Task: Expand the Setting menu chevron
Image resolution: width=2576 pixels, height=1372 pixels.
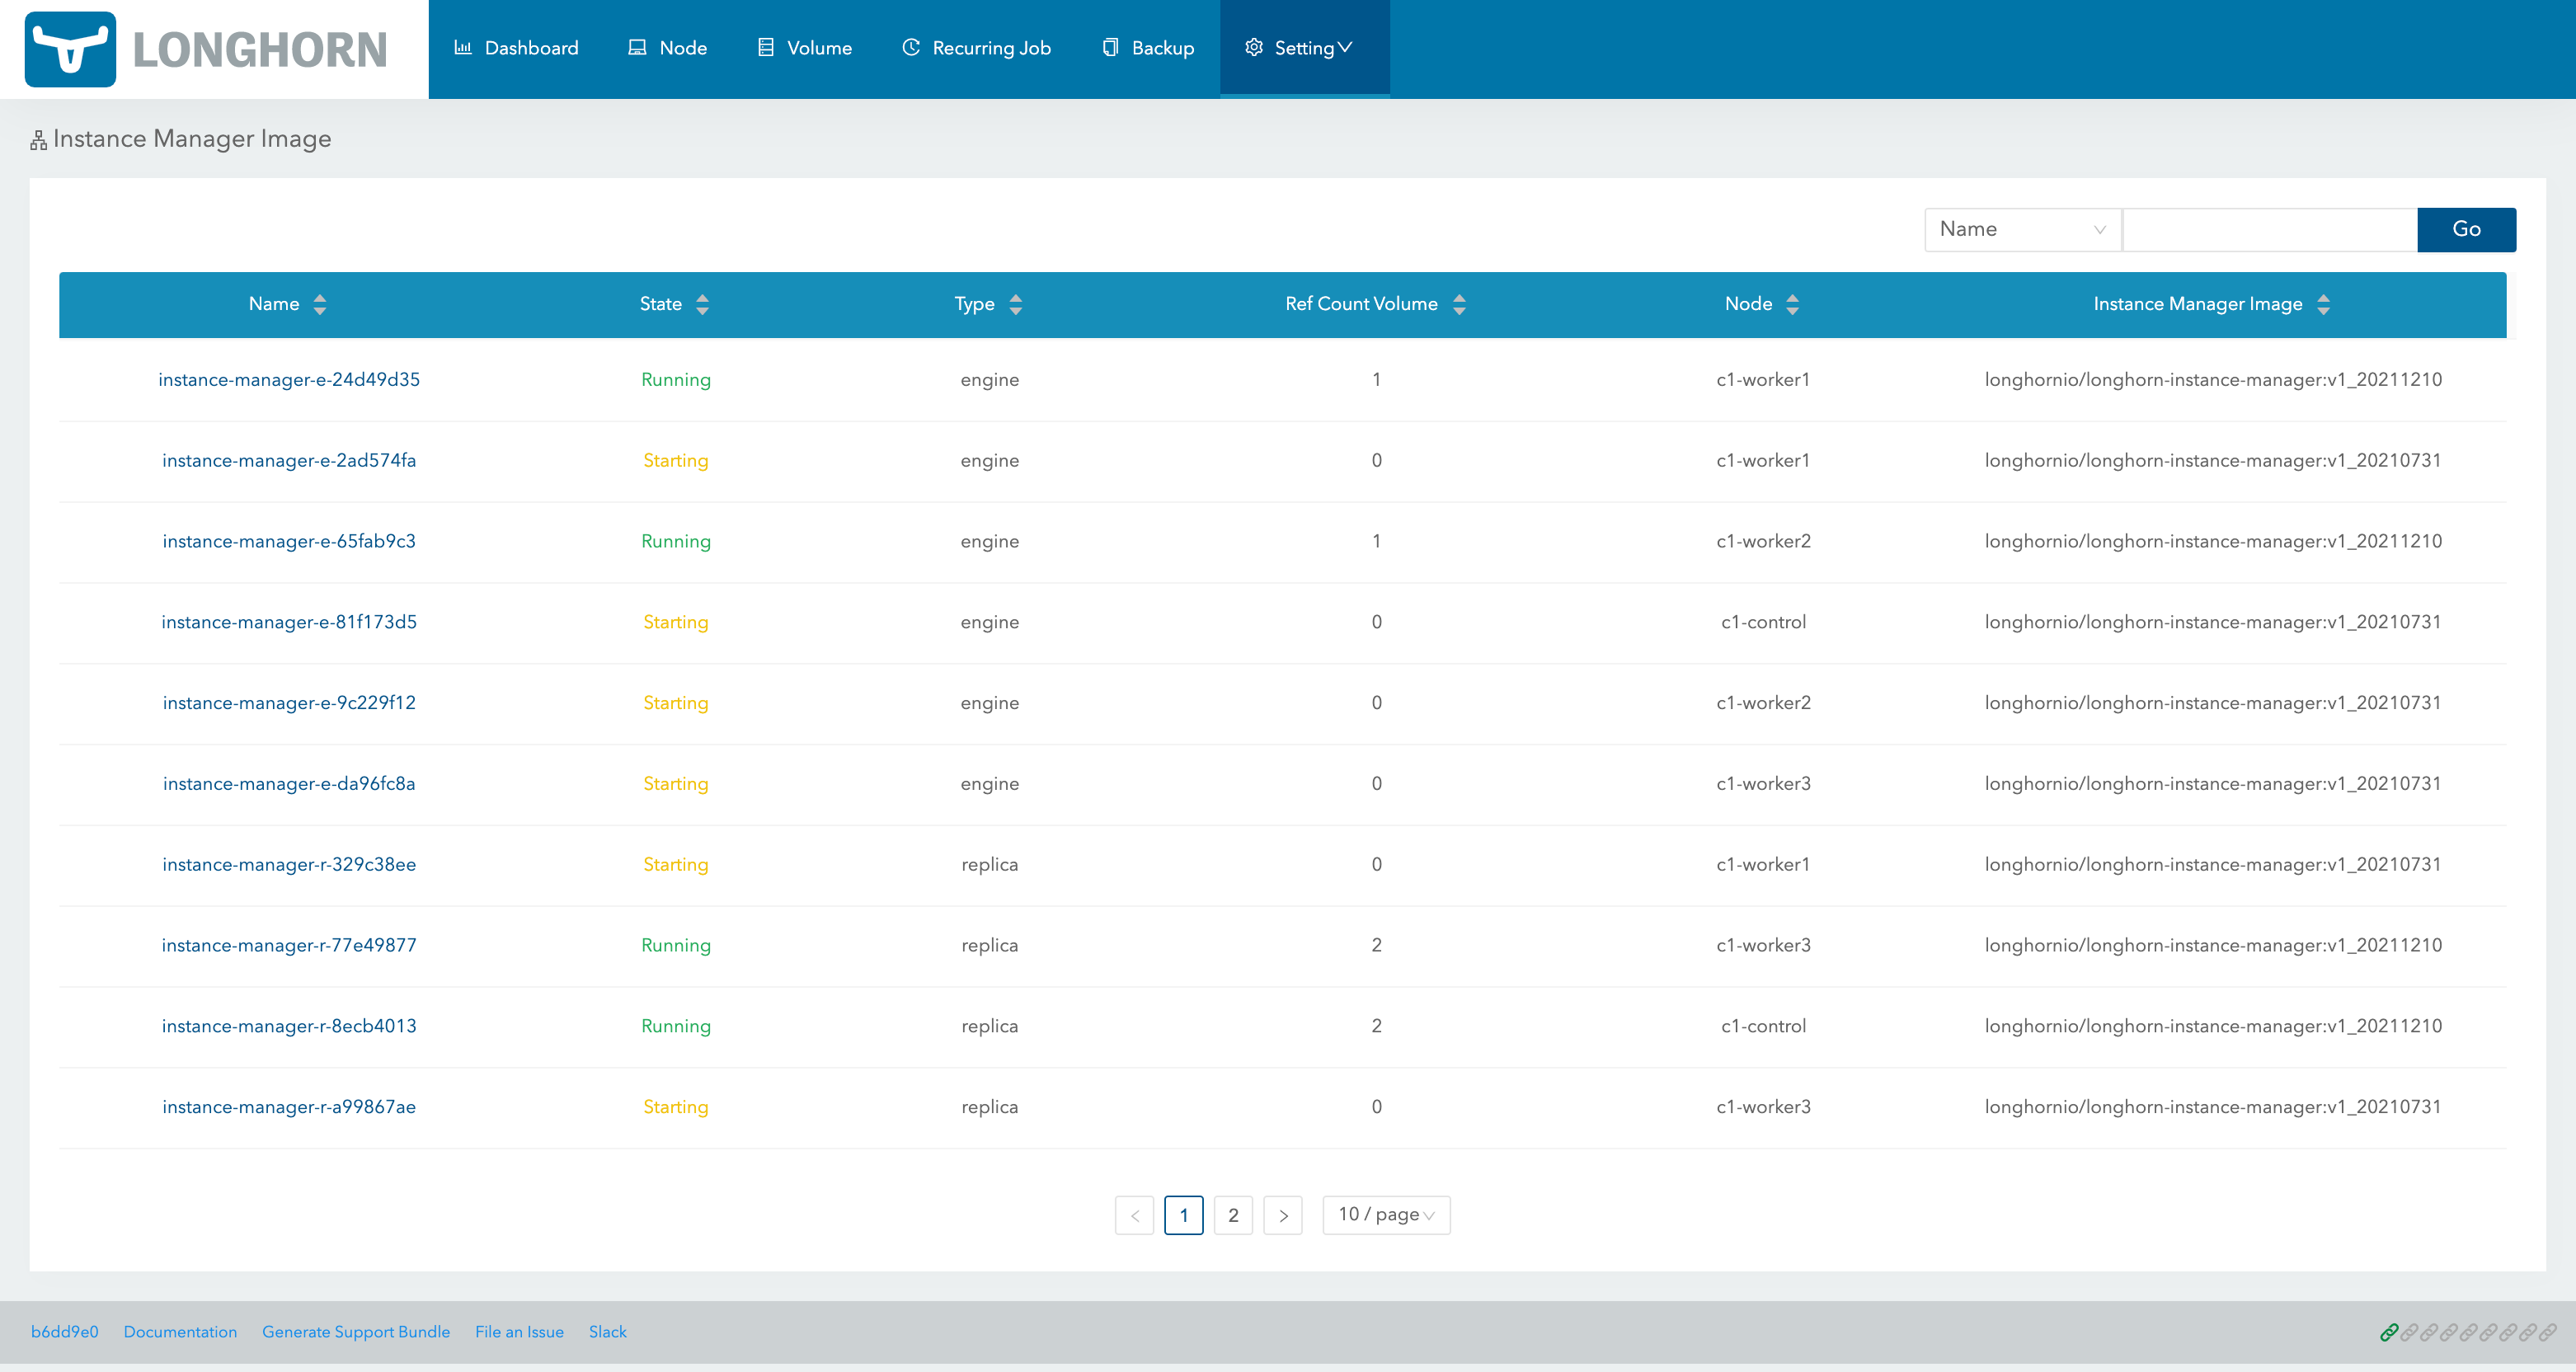Action: click(x=1345, y=47)
